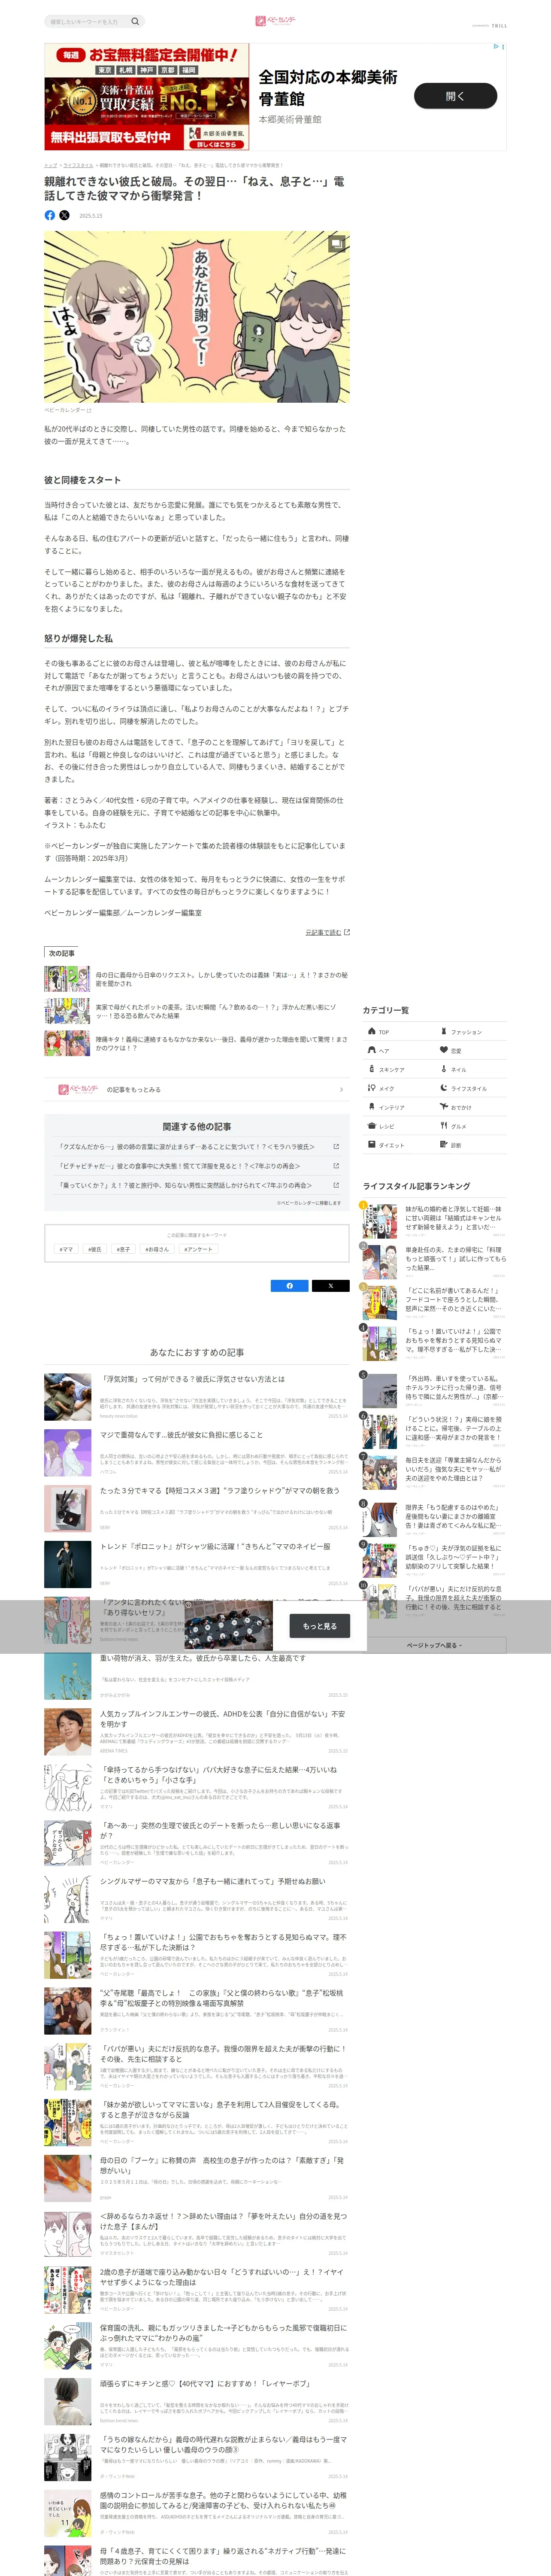Click the black X share button below tags
The width and height of the screenshot is (551, 2576).
coord(330,1286)
